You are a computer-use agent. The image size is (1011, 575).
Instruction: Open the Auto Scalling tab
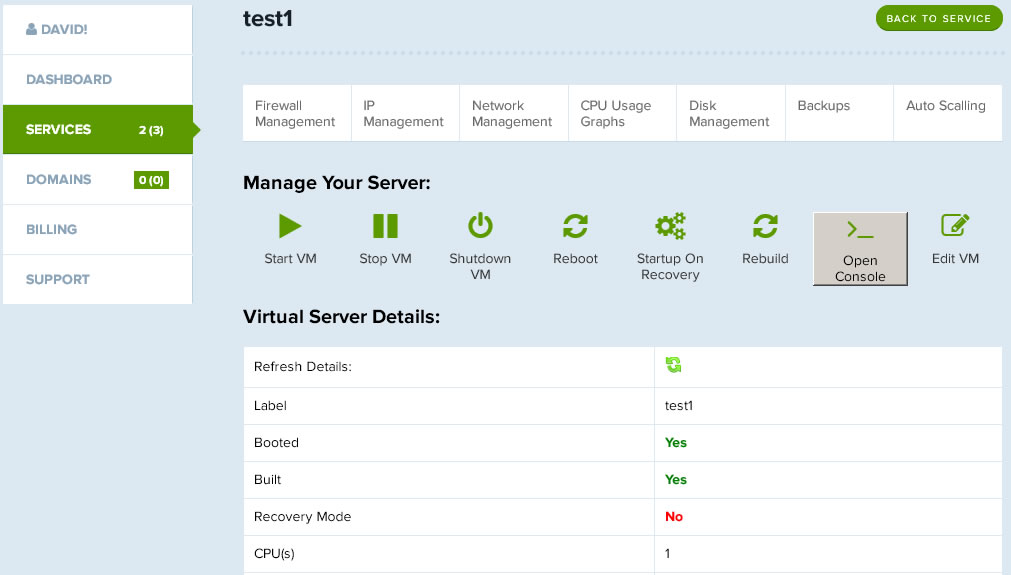pyautogui.click(x=948, y=113)
